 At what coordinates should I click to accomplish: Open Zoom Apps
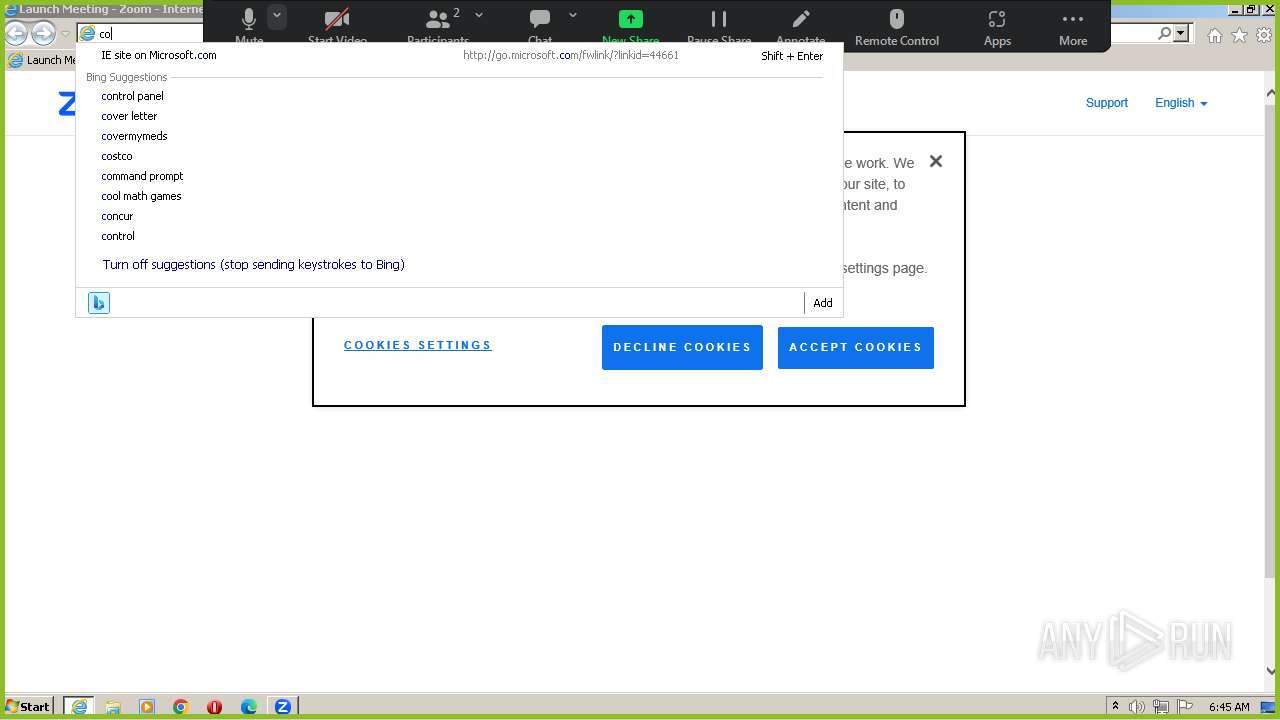point(997,27)
